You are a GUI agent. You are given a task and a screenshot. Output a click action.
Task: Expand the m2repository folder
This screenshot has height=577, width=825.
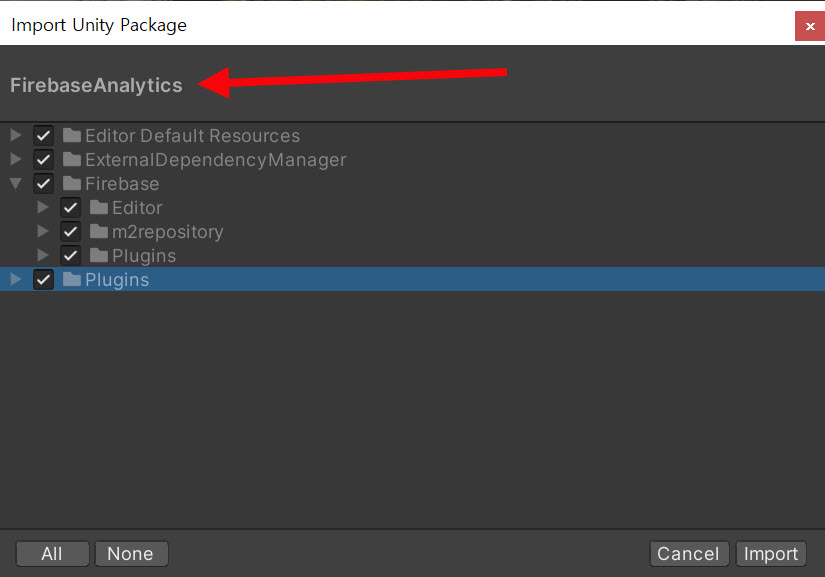43,231
